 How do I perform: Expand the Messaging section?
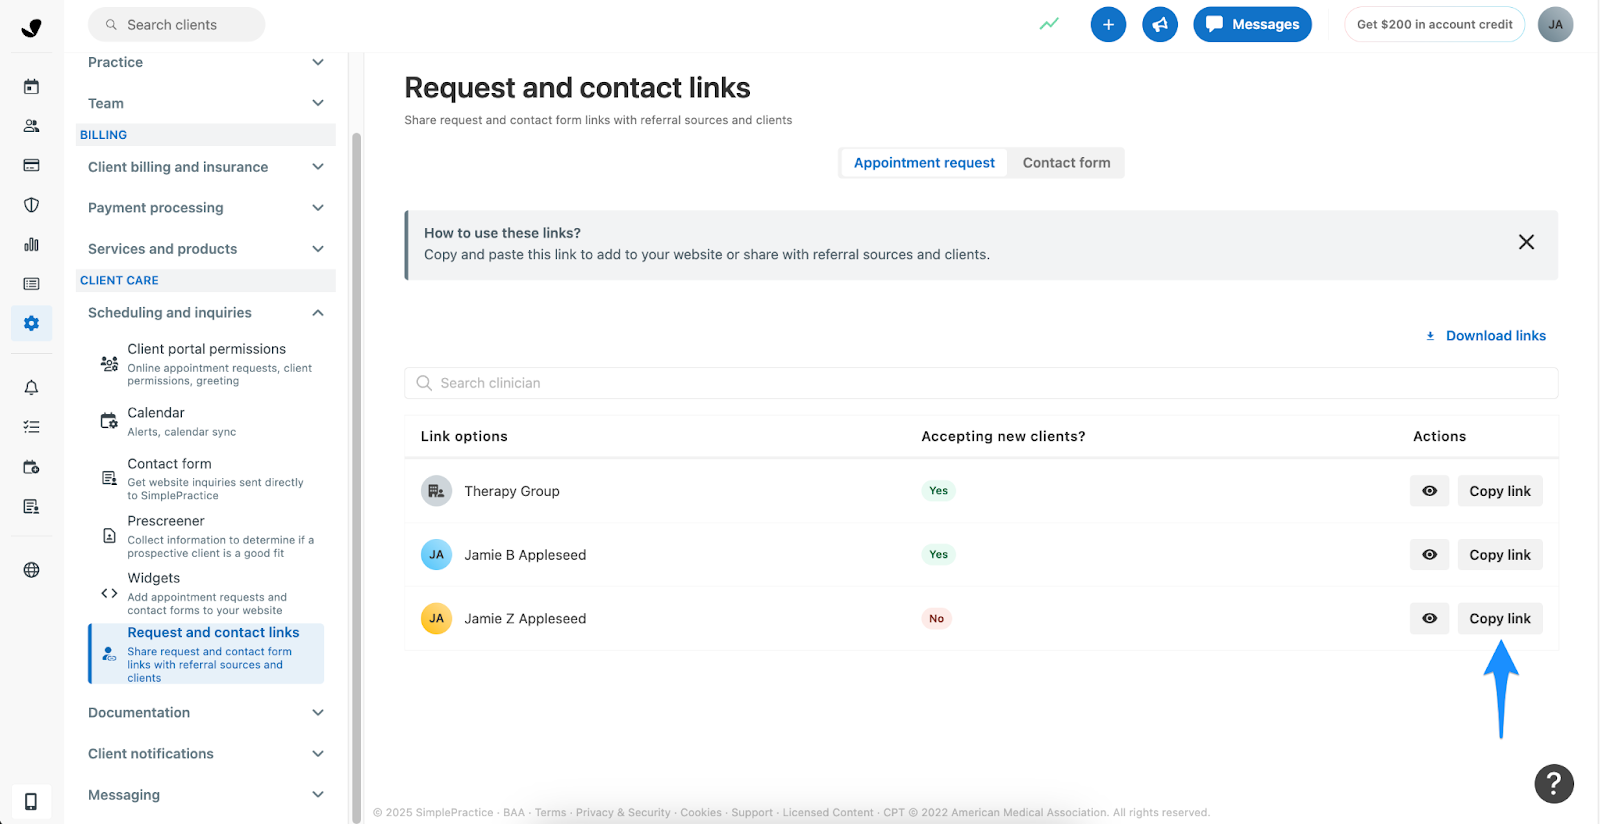coord(206,795)
